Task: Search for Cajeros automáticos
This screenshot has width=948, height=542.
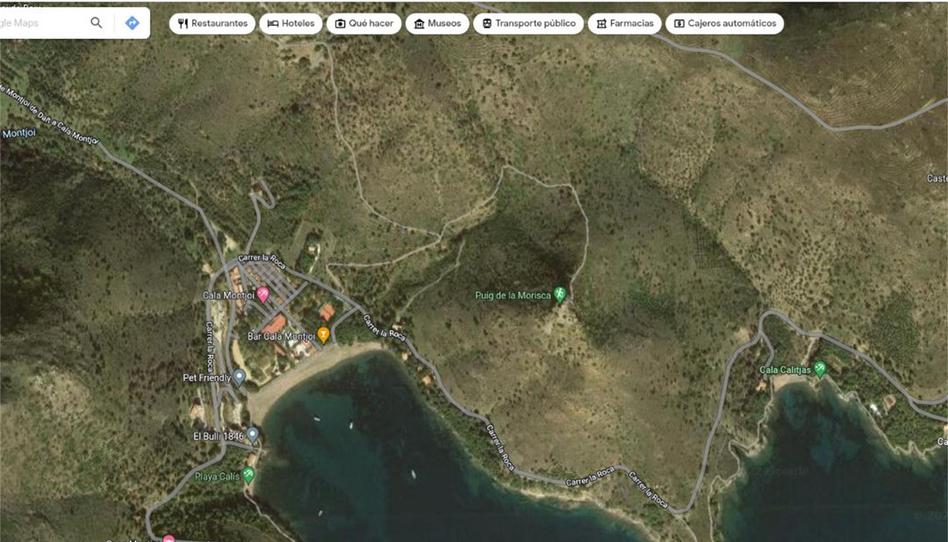Action: pos(724,23)
